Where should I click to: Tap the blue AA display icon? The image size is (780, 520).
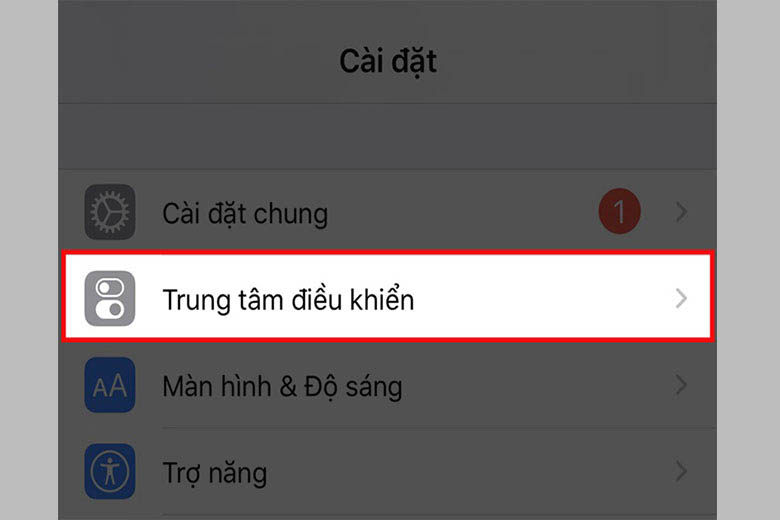click(x=109, y=385)
